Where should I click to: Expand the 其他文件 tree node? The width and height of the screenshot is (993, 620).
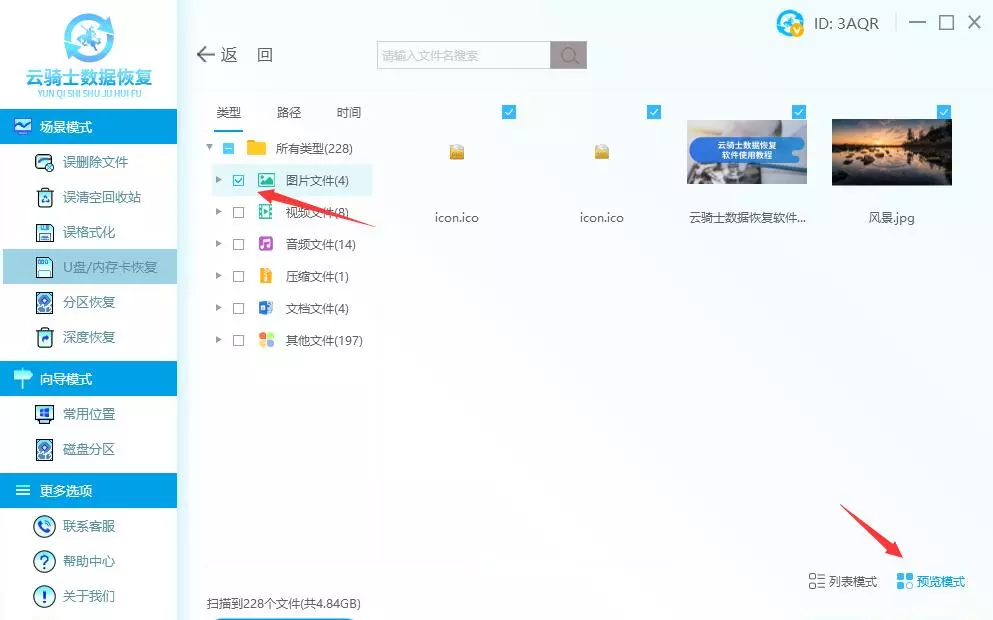(218, 339)
